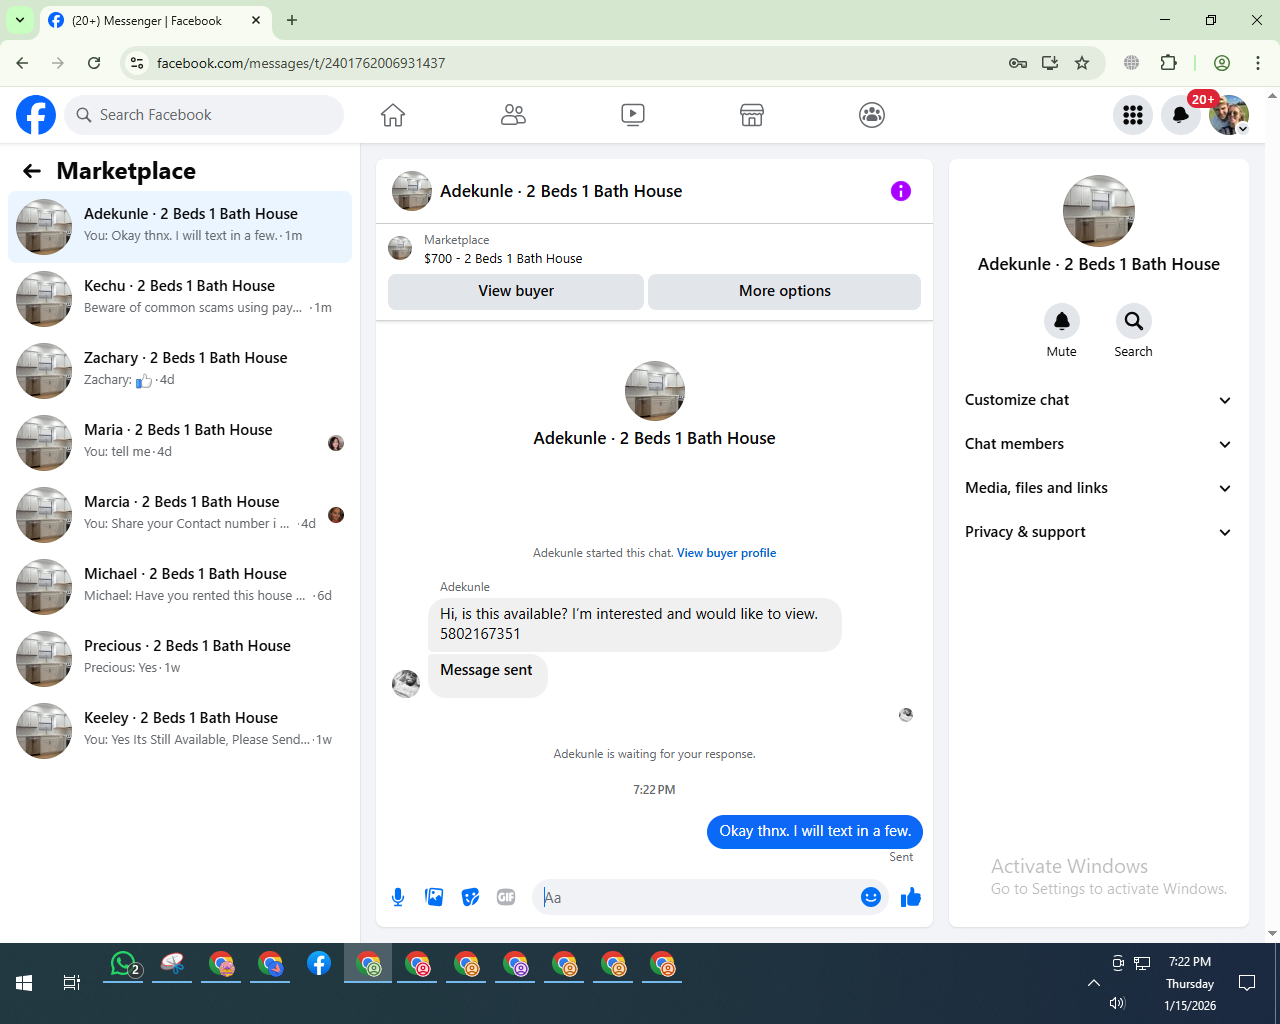Viewport: 1280px width, 1024px height.
Task: Open Windows Start button
Action: click(x=24, y=983)
